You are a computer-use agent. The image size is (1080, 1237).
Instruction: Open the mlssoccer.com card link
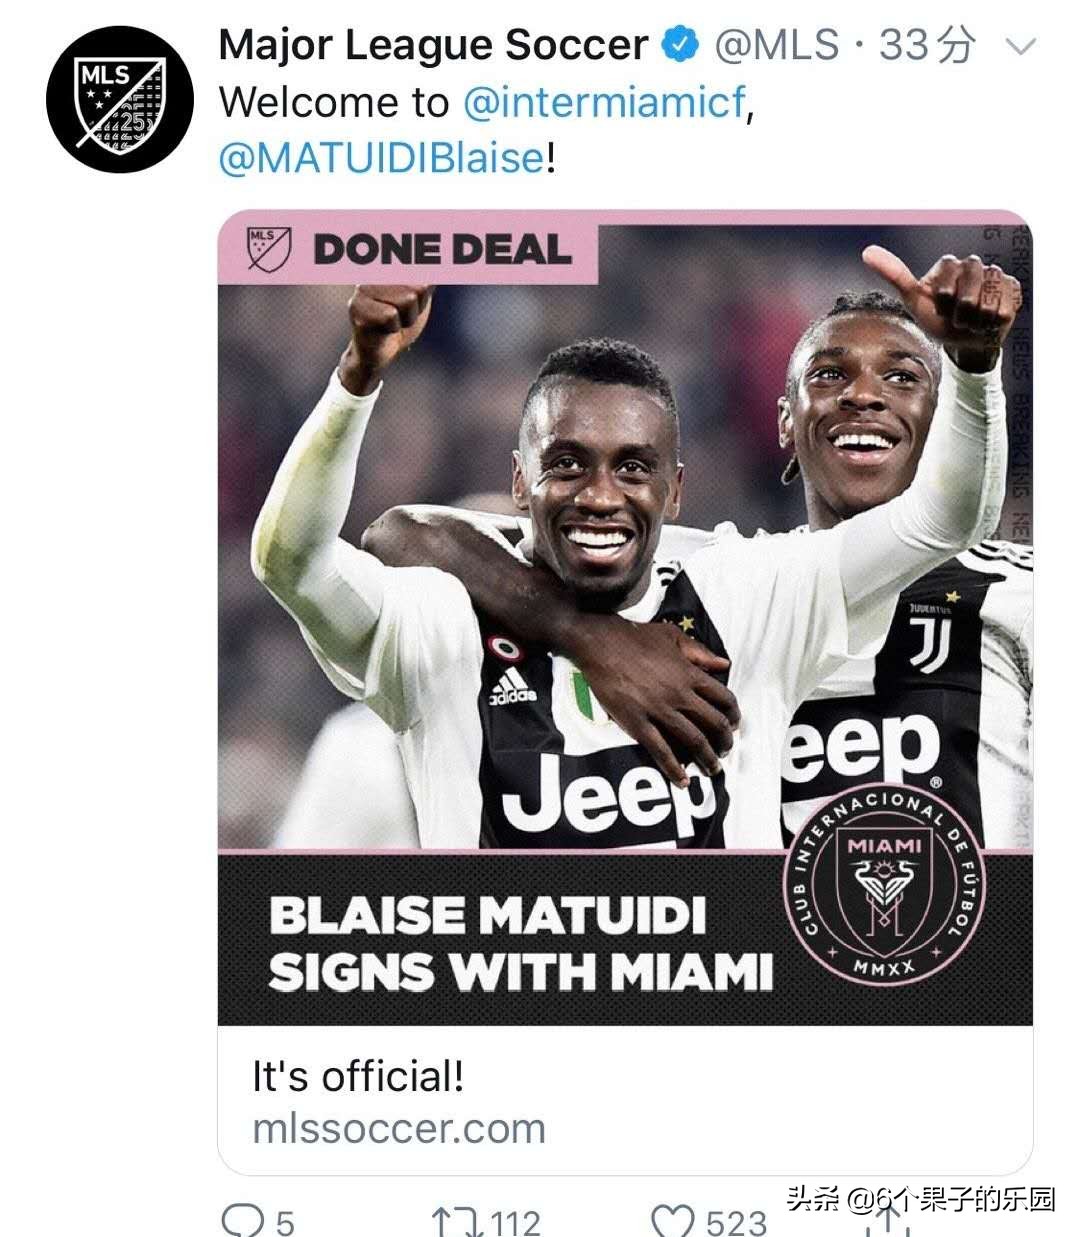point(399,1129)
